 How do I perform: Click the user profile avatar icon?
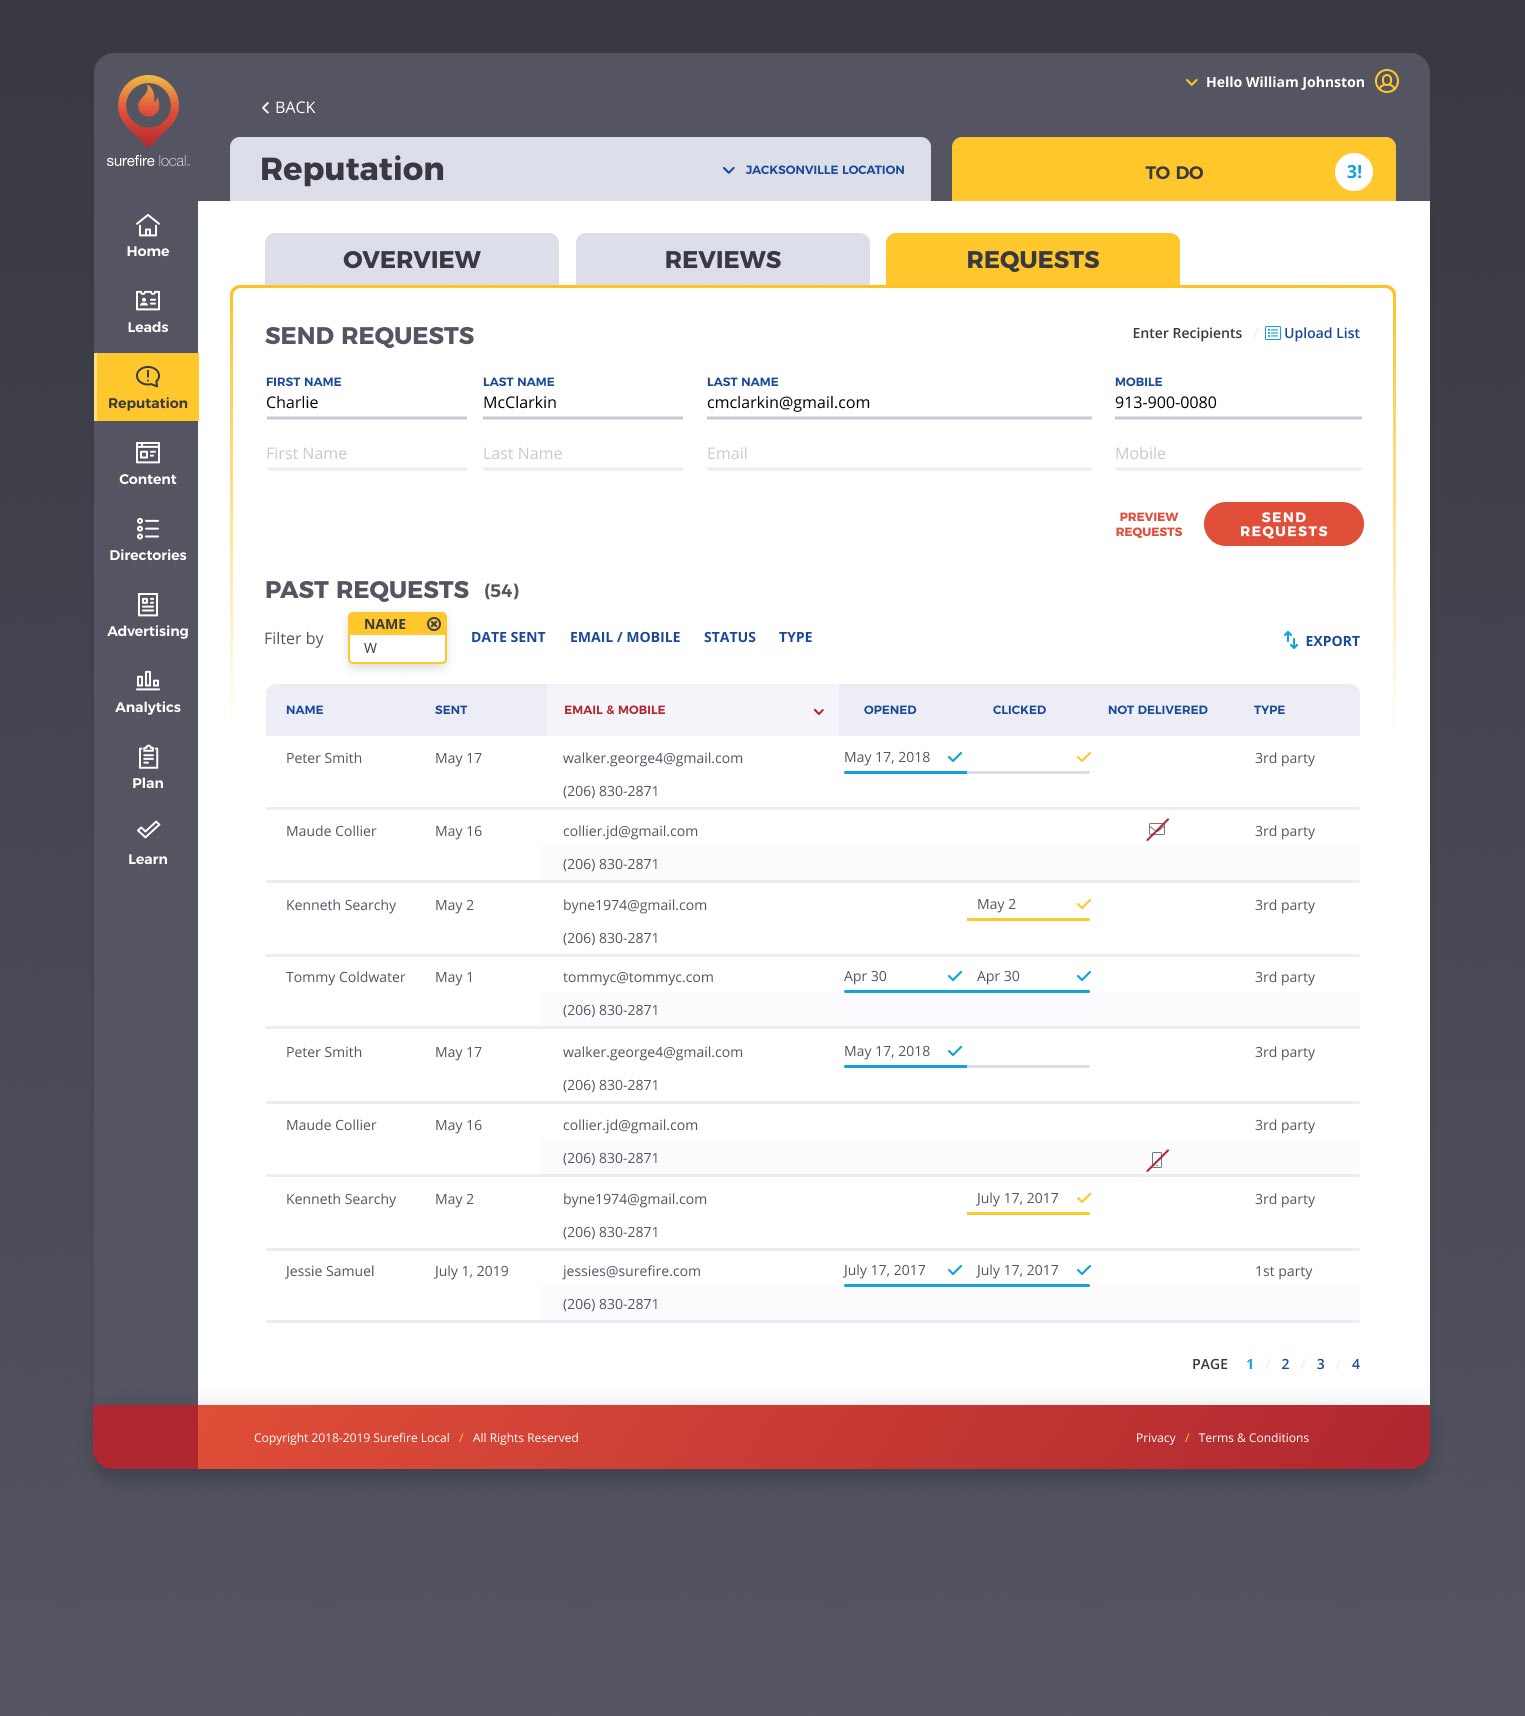coord(1386,81)
